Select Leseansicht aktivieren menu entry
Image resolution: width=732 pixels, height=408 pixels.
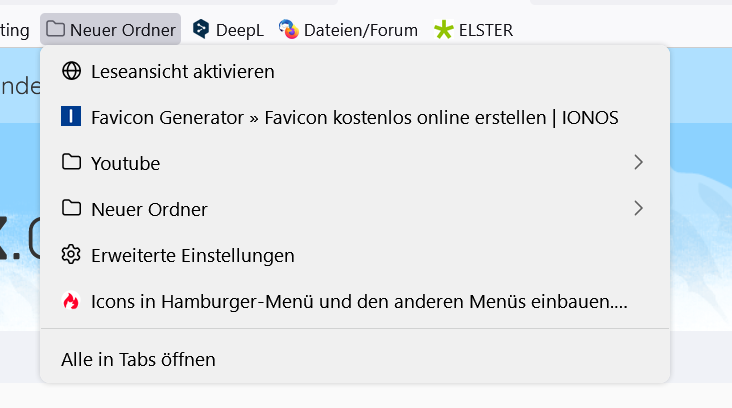182,71
